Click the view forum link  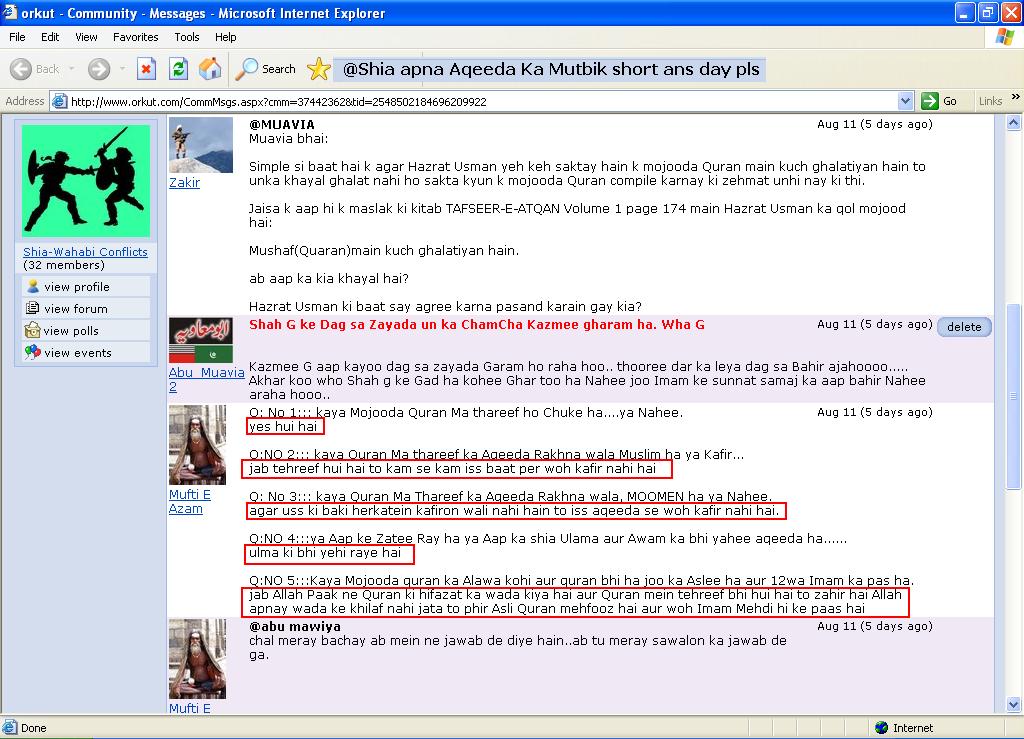click(x=75, y=309)
